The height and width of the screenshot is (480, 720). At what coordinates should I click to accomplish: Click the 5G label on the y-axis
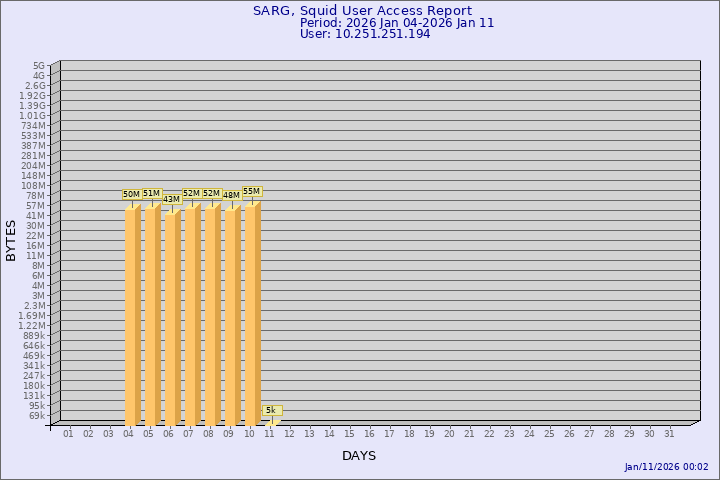click(x=39, y=65)
